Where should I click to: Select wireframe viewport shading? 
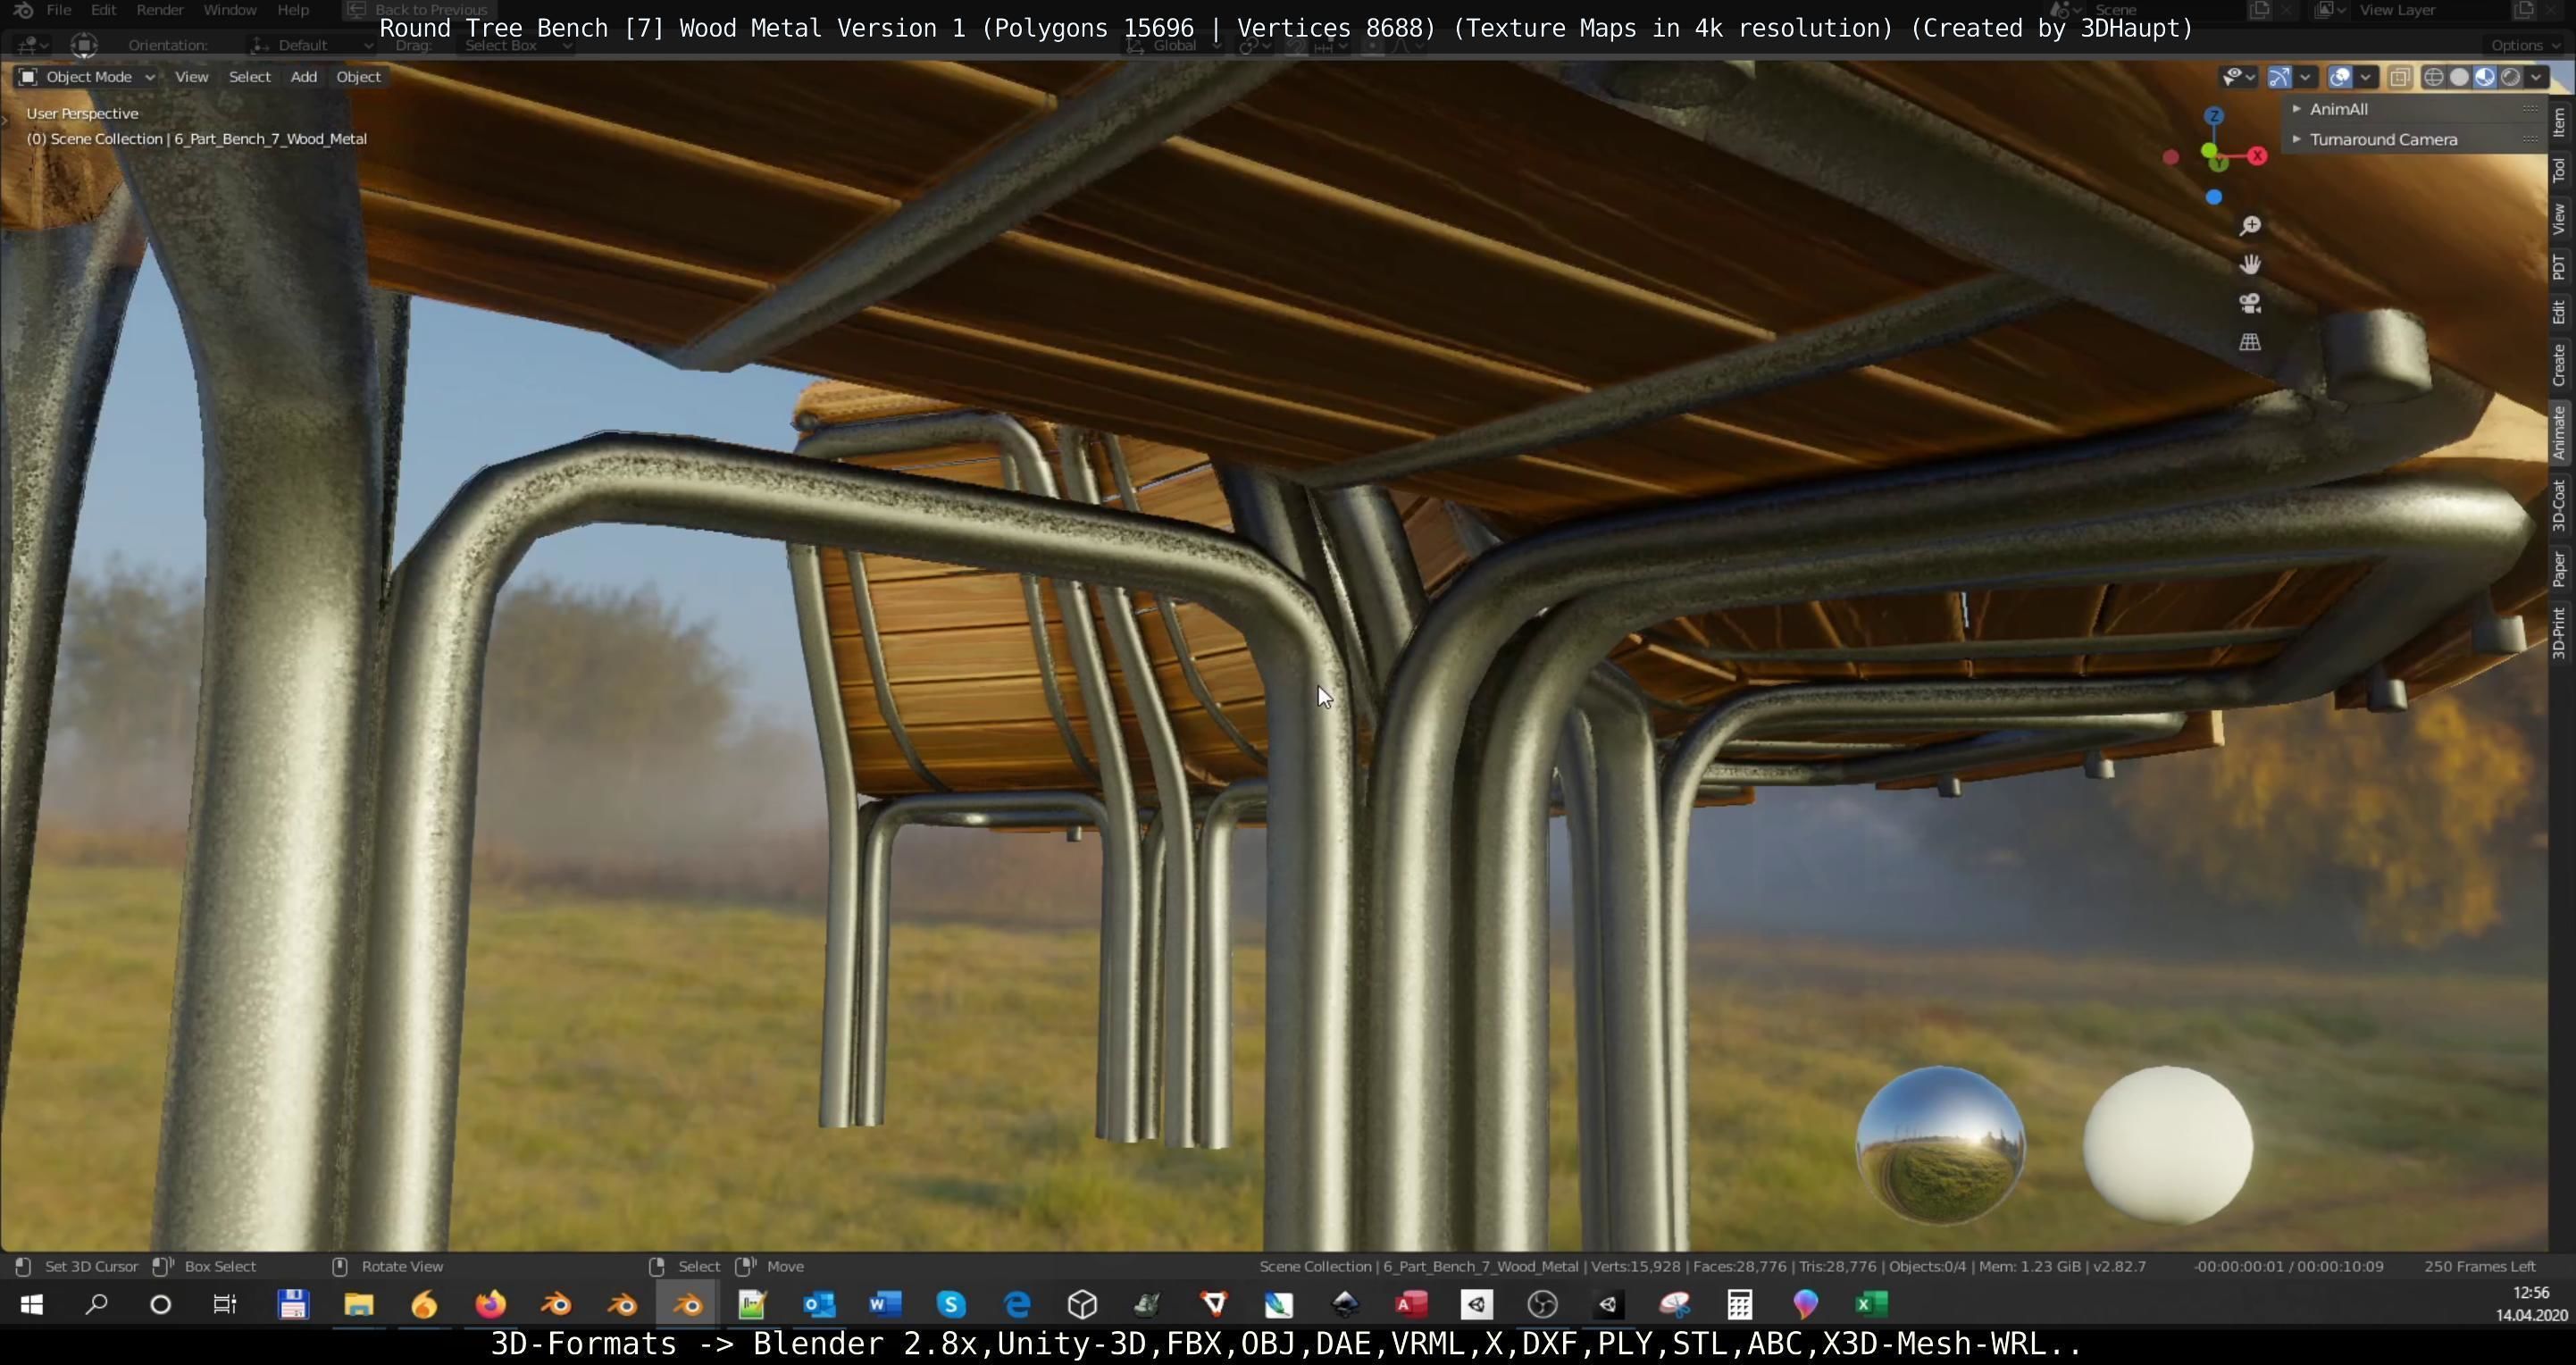tap(2433, 77)
